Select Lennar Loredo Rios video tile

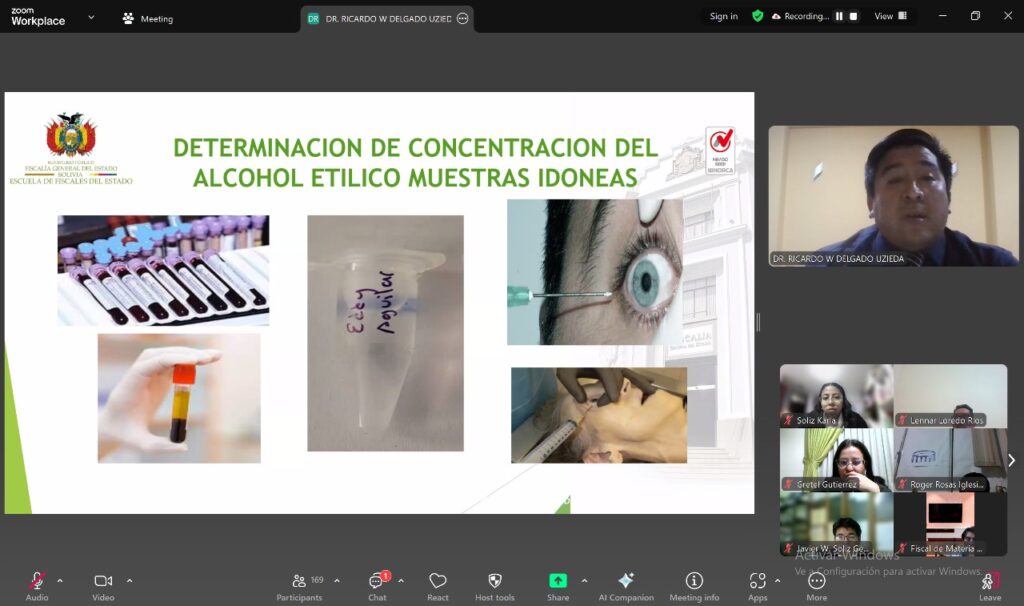click(x=950, y=396)
